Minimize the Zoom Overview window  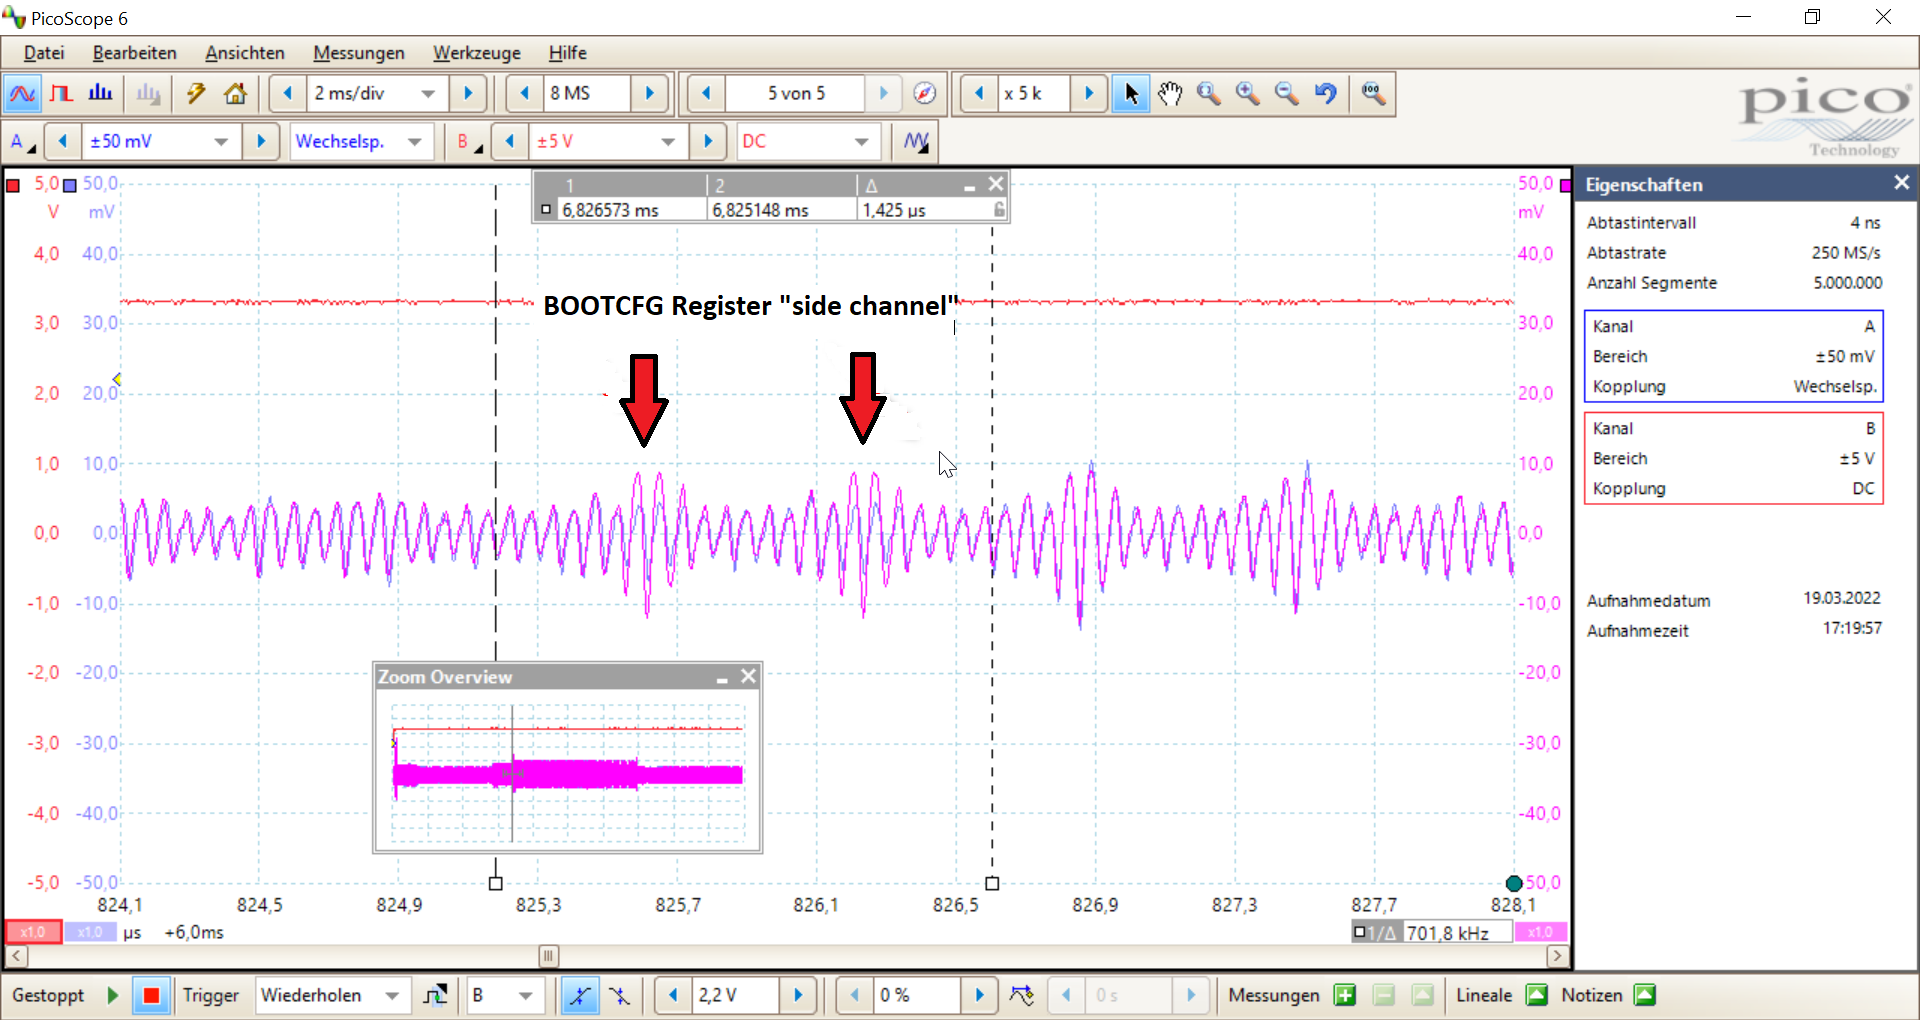722,678
